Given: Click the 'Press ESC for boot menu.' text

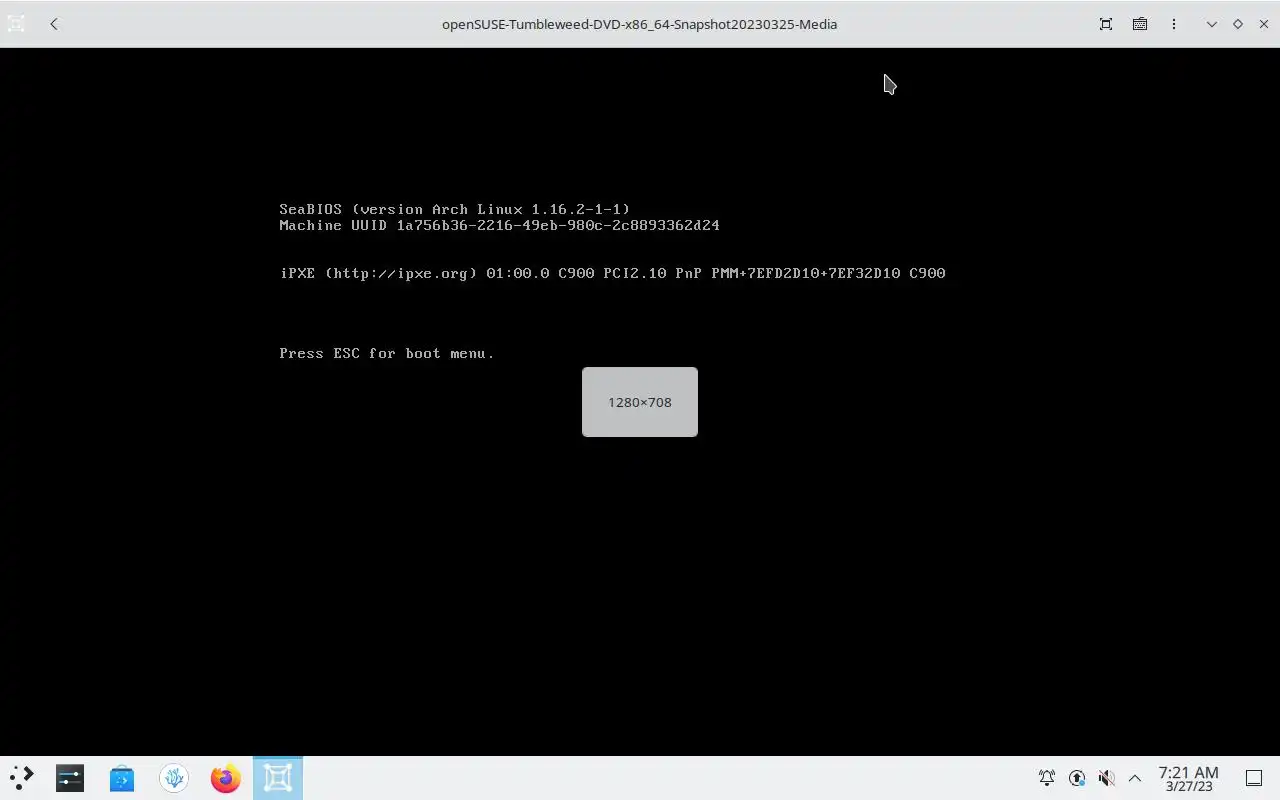Looking at the screenshot, I should [387, 353].
